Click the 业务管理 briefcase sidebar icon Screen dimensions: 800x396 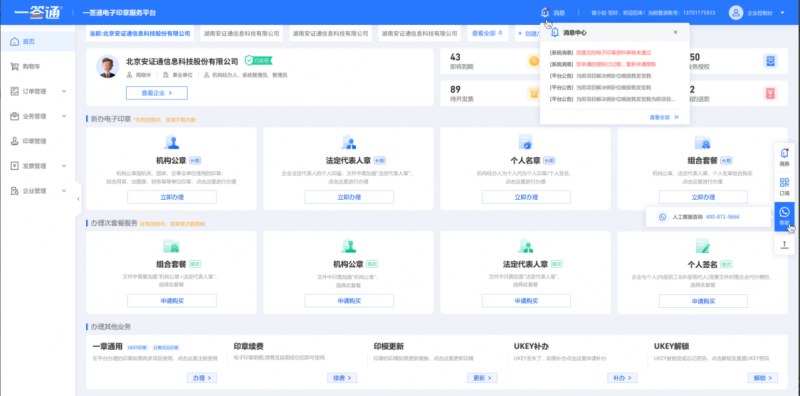point(14,116)
